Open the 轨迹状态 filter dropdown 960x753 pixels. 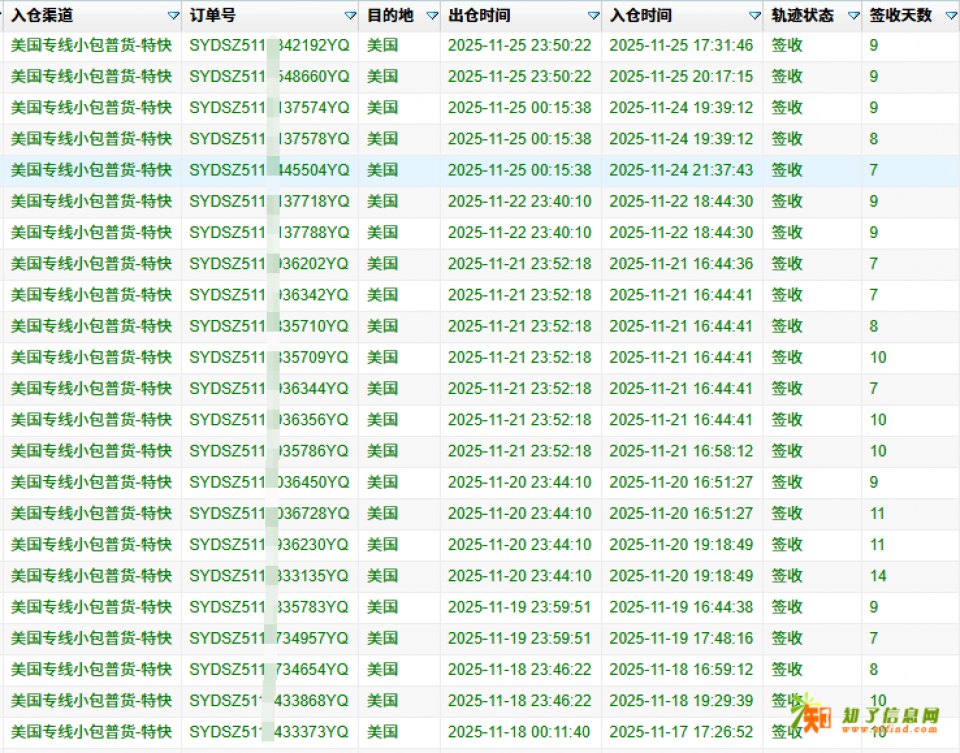click(853, 16)
